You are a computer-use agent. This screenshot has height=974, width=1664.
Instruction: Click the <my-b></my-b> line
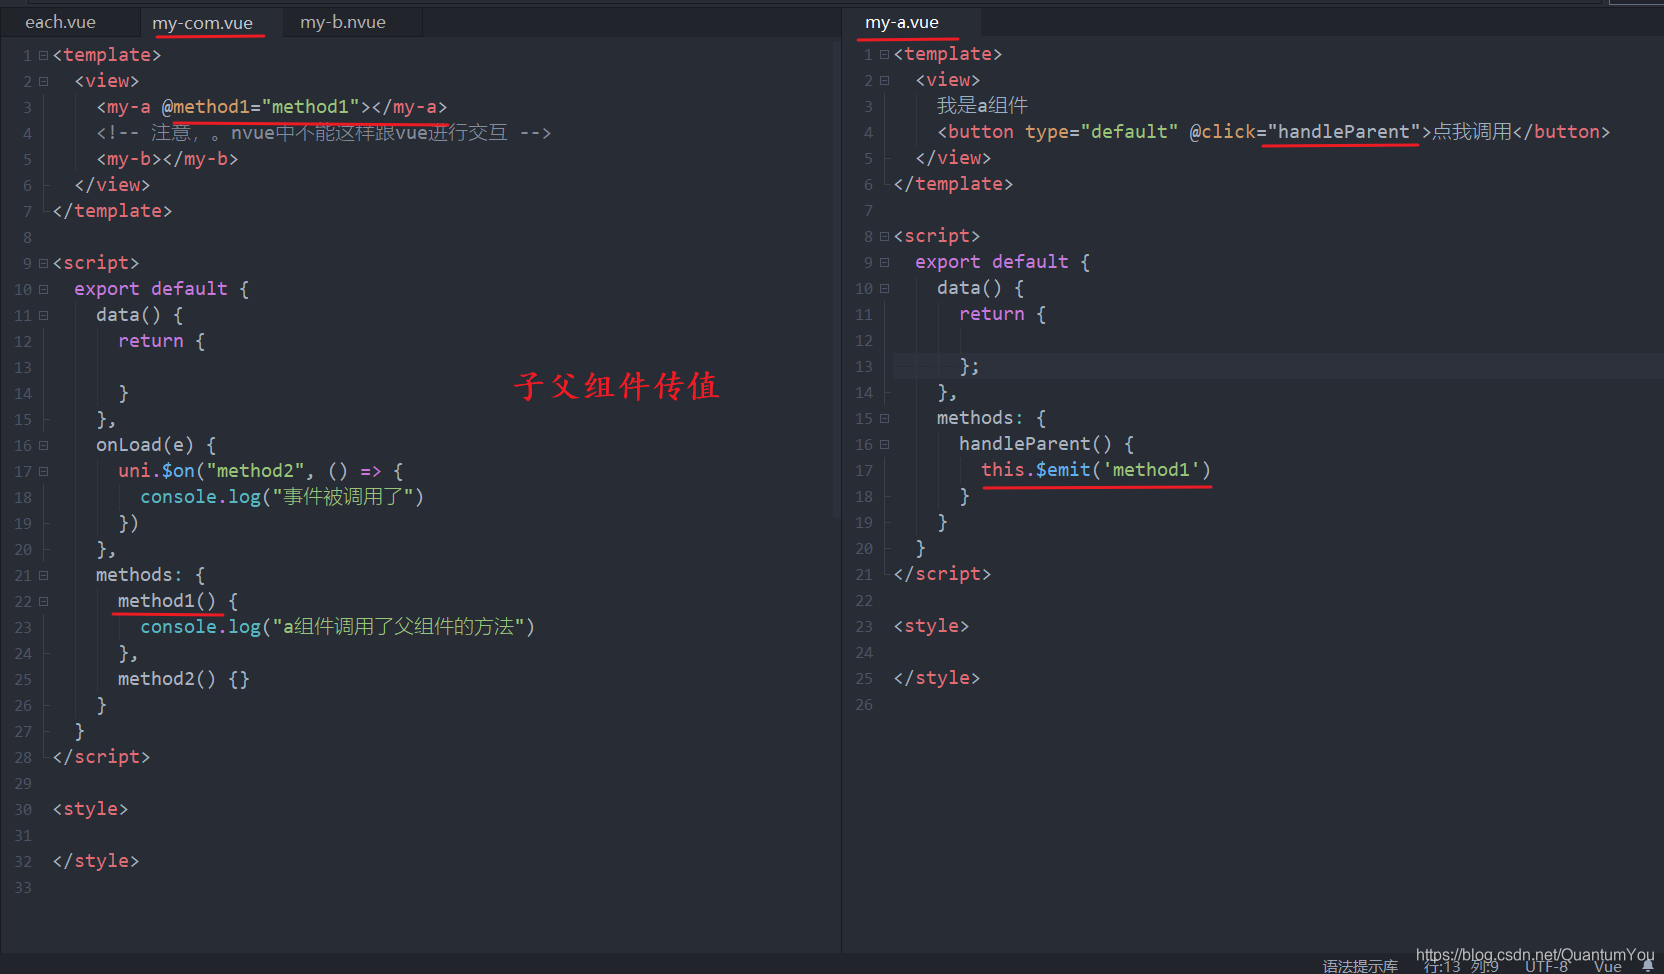(x=167, y=159)
